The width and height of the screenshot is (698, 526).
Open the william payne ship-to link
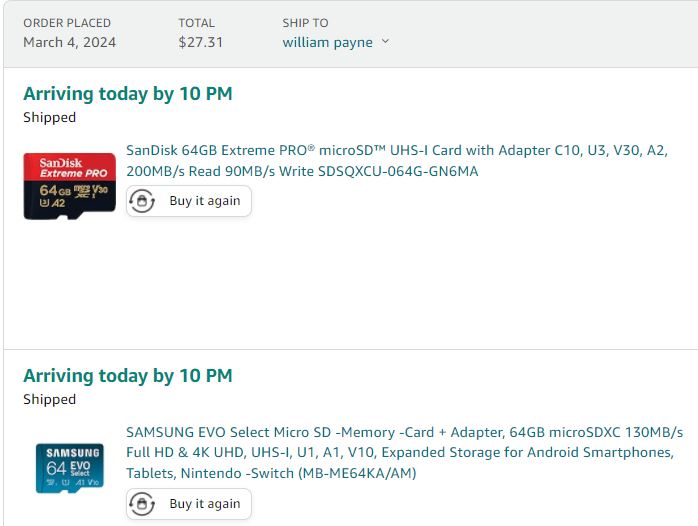328,42
